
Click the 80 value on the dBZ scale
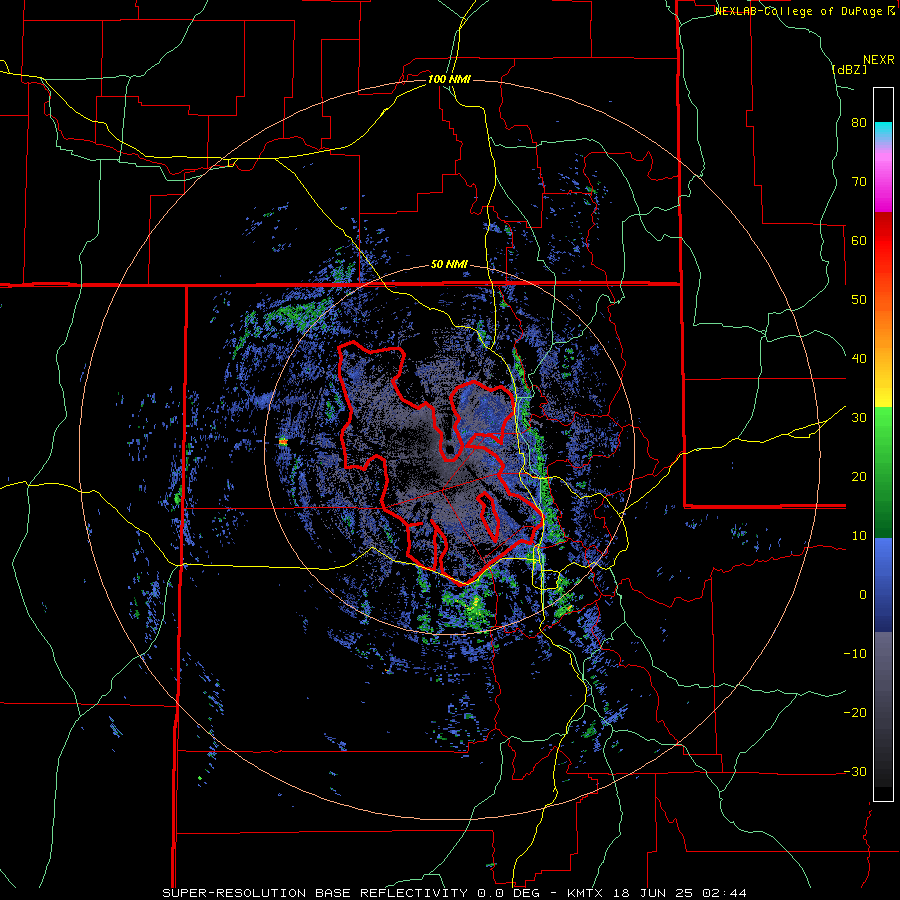(859, 122)
